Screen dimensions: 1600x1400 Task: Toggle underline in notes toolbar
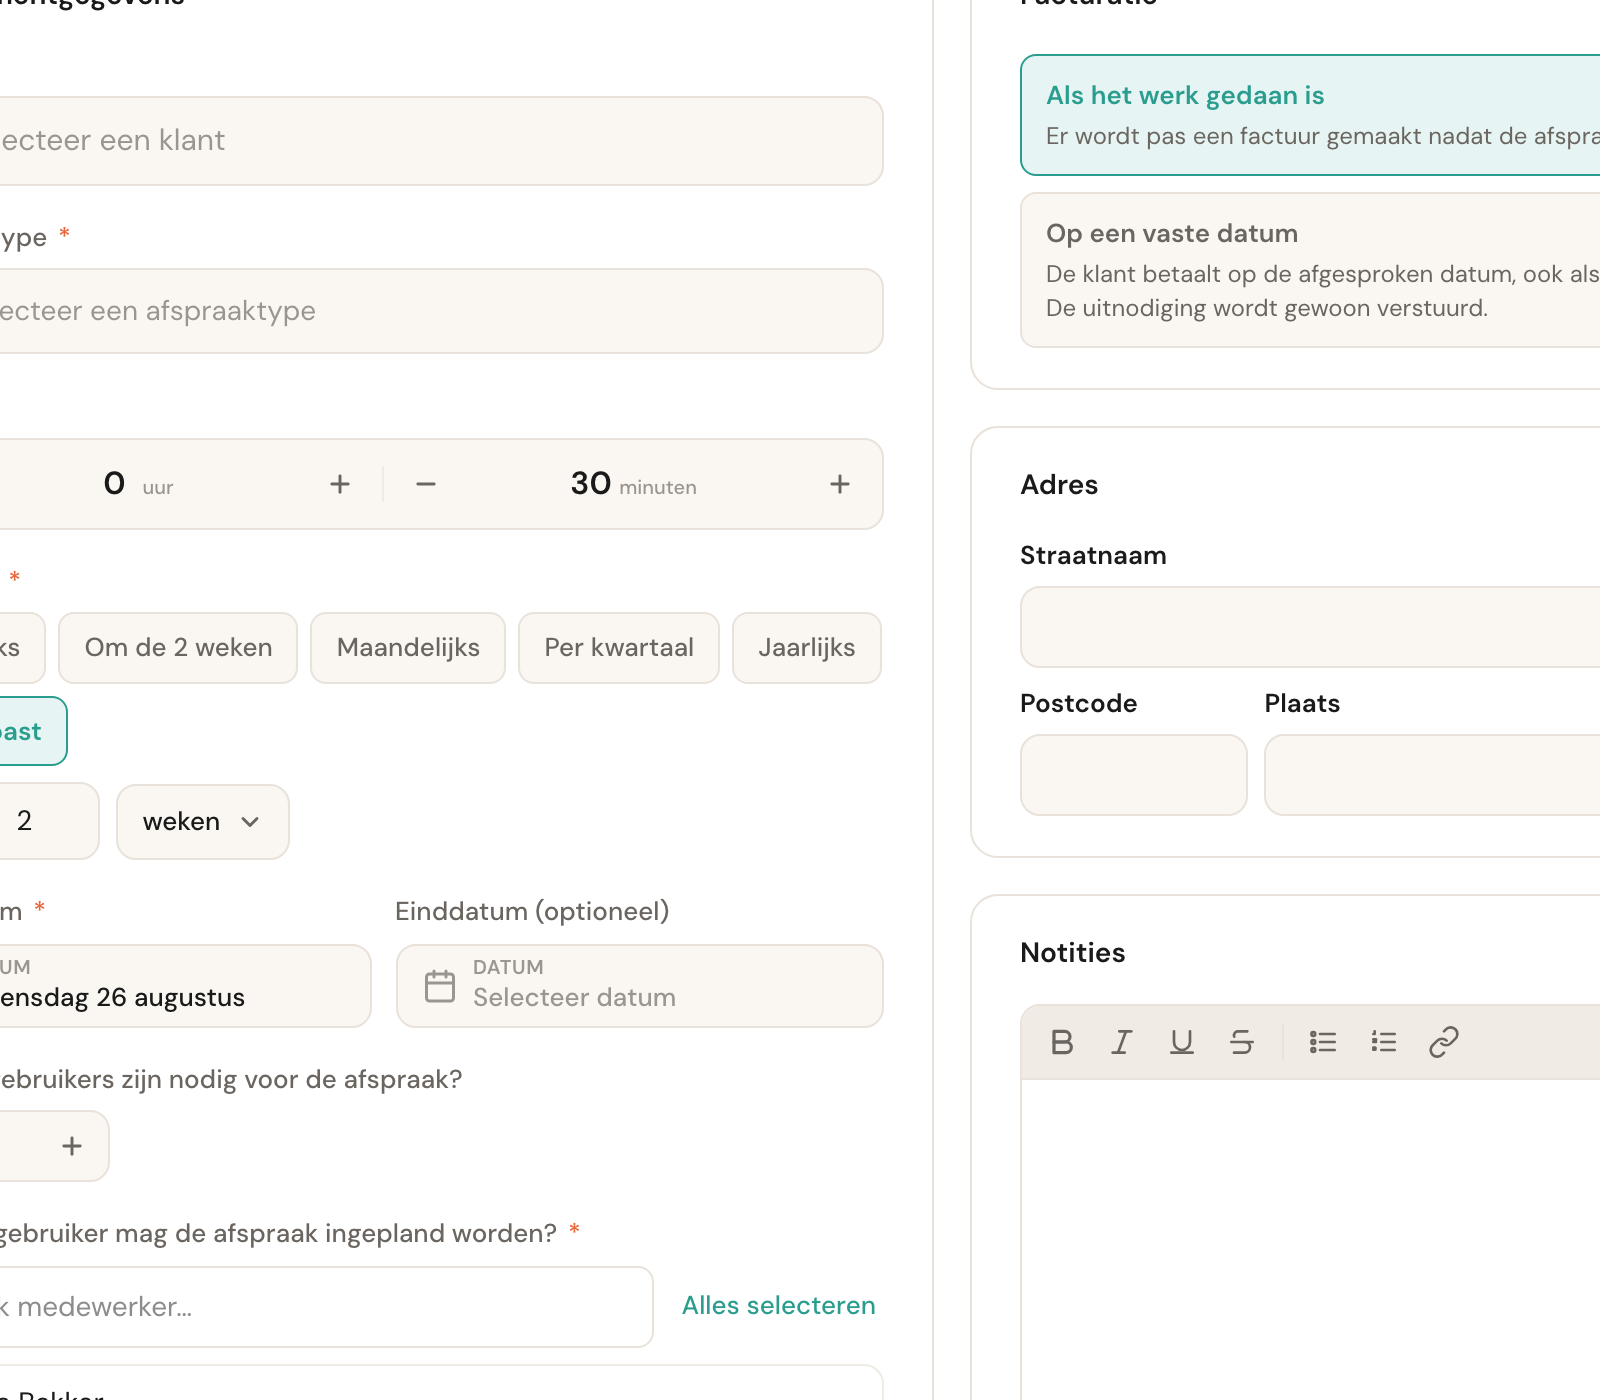(1182, 1042)
